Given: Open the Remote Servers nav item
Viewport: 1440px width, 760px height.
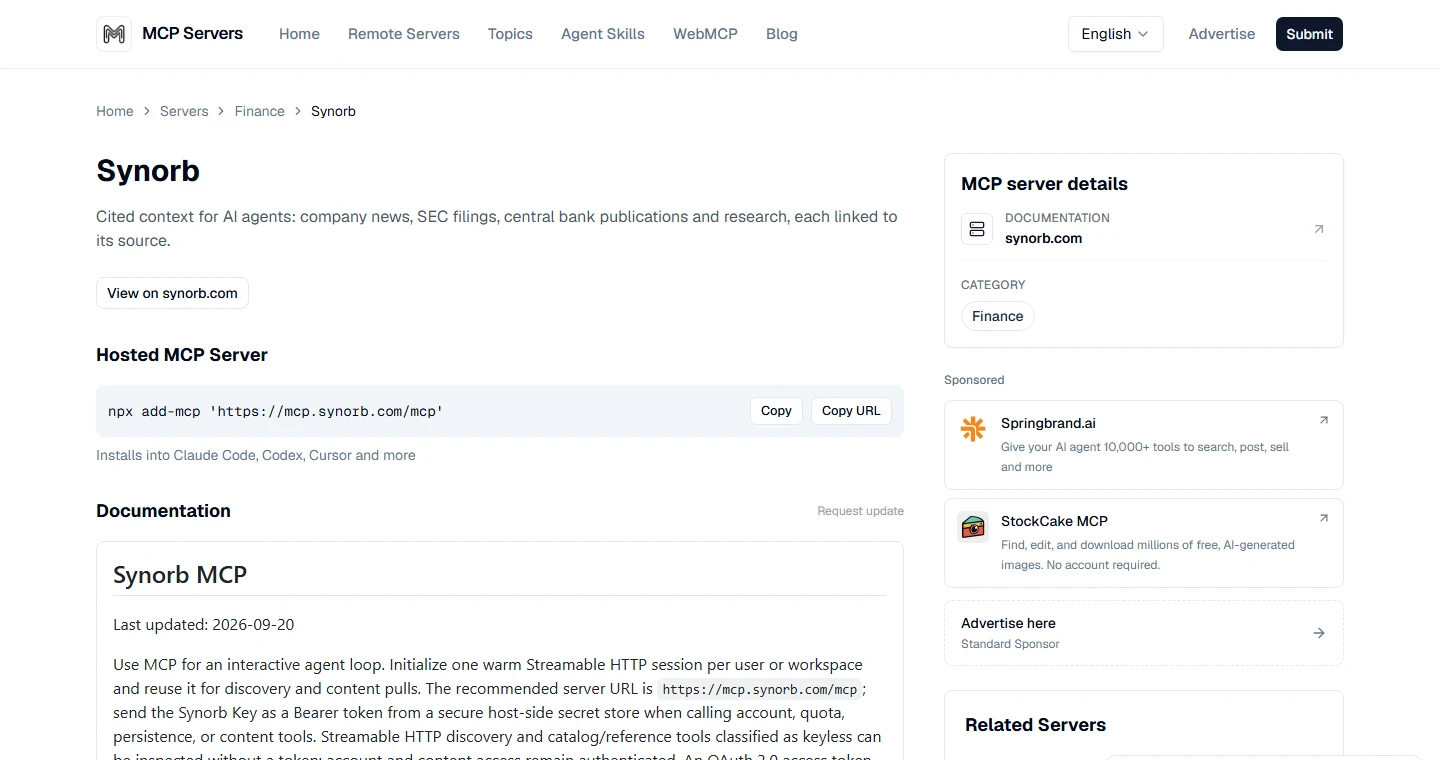Looking at the screenshot, I should 404,34.
